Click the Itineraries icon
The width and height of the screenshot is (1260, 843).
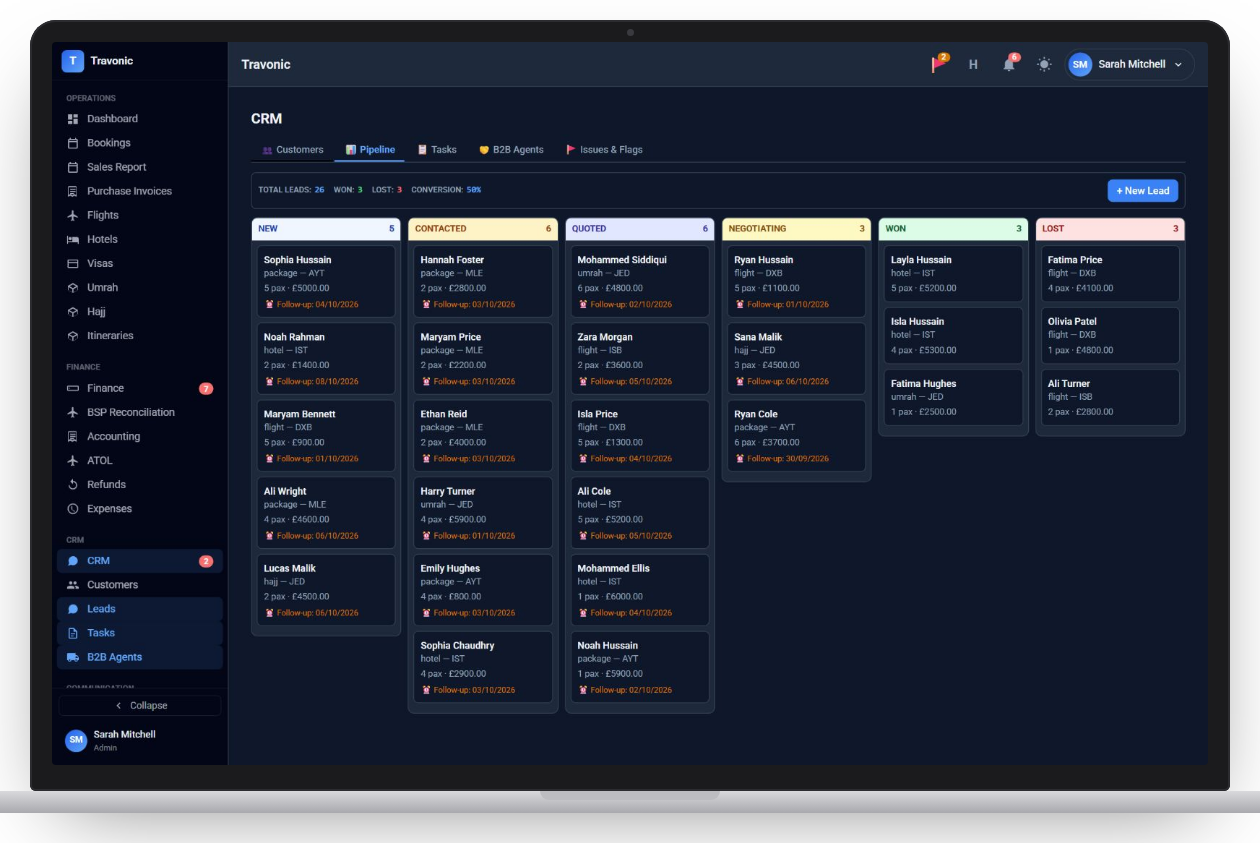[73, 336]
